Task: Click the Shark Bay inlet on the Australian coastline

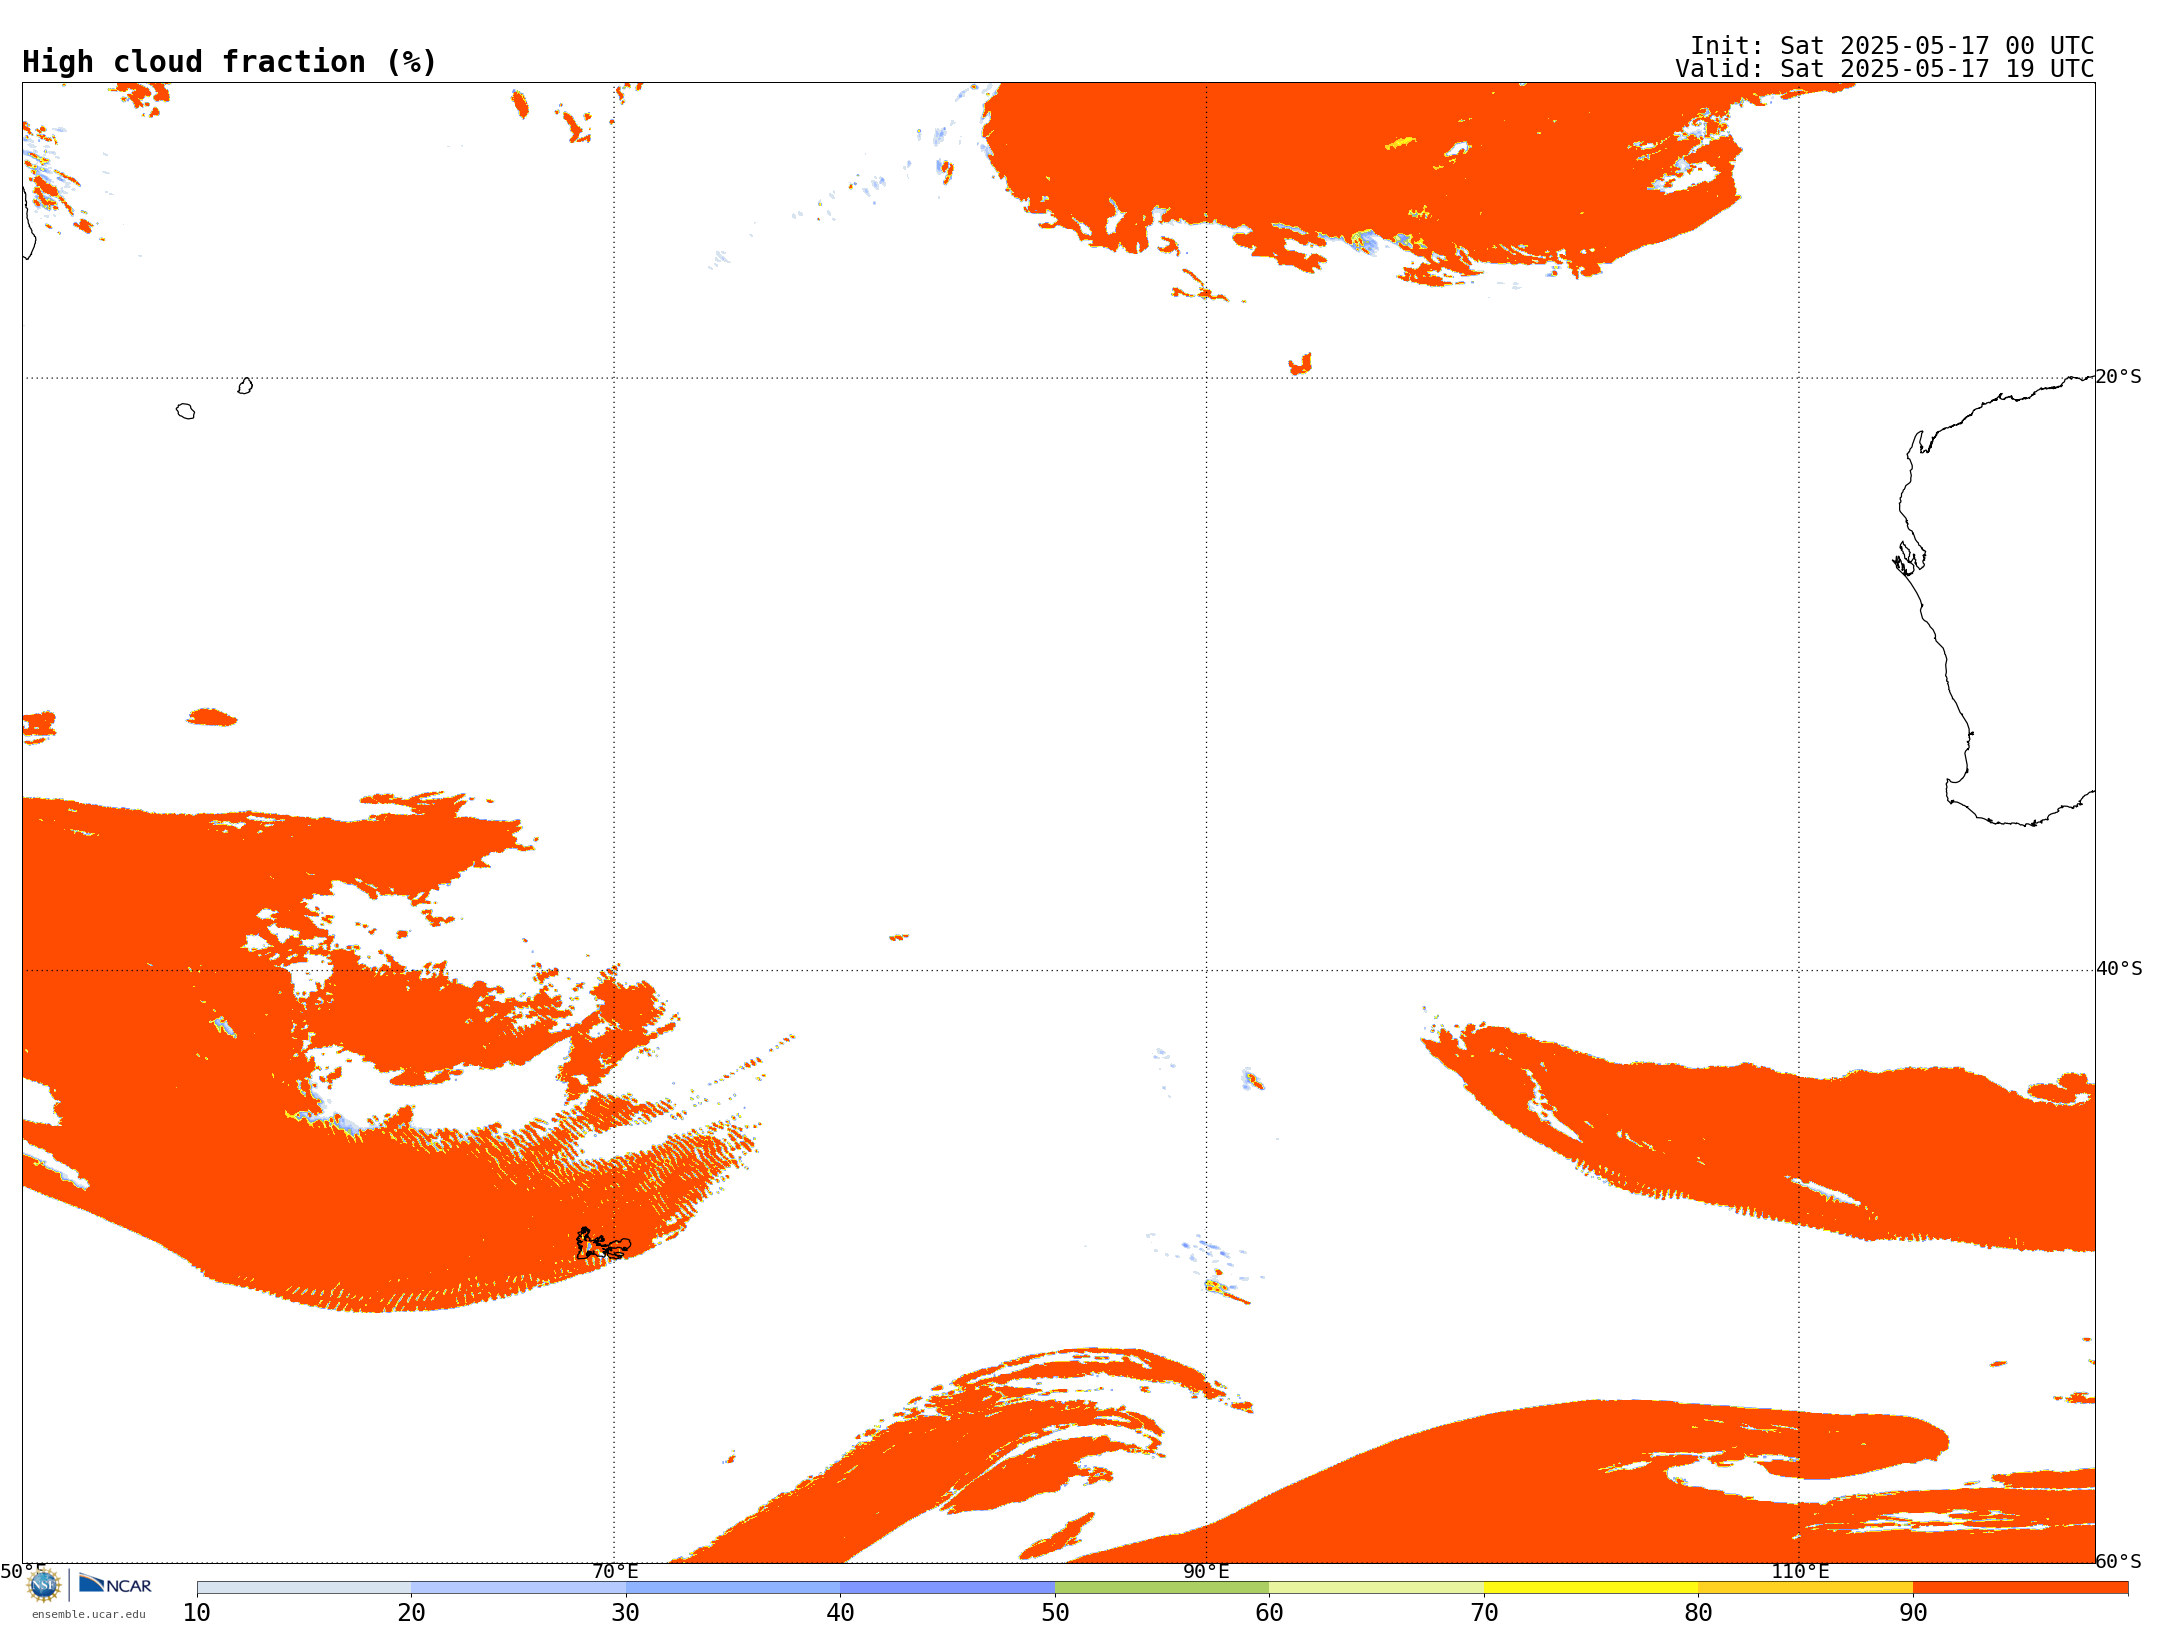Action: pyautogui.click(x=1909, y=559)
